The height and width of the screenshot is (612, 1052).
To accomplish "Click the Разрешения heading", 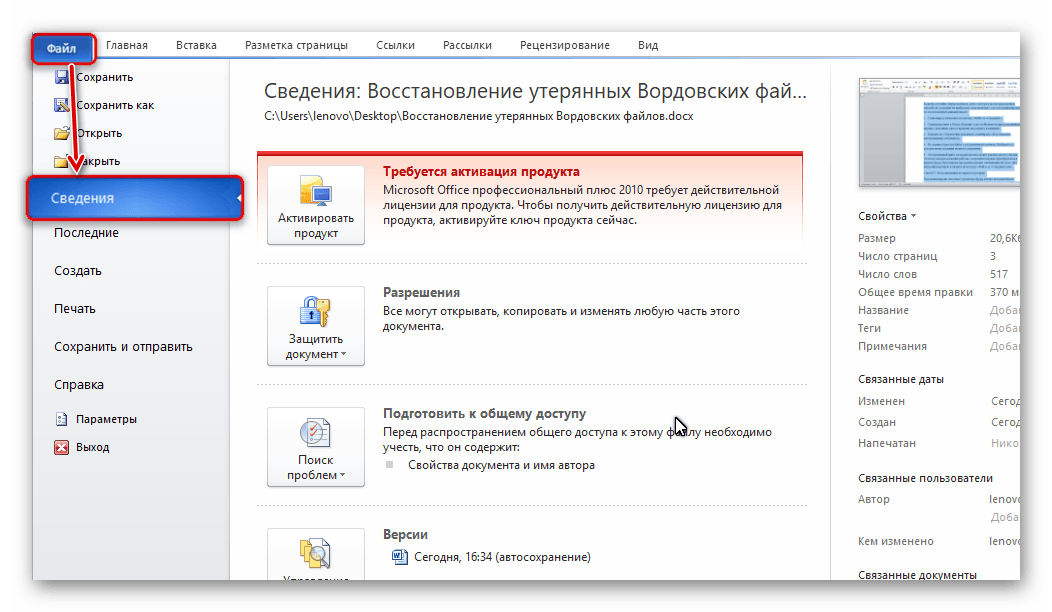I will pos(421,293).
